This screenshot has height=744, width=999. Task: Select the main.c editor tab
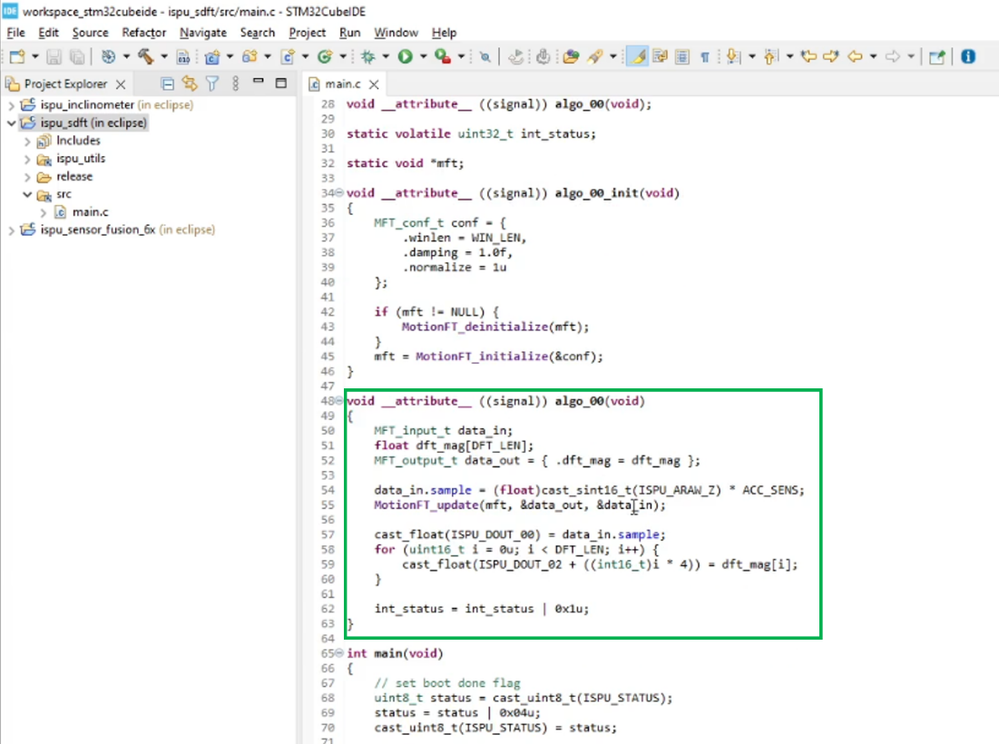coord(343,84)
